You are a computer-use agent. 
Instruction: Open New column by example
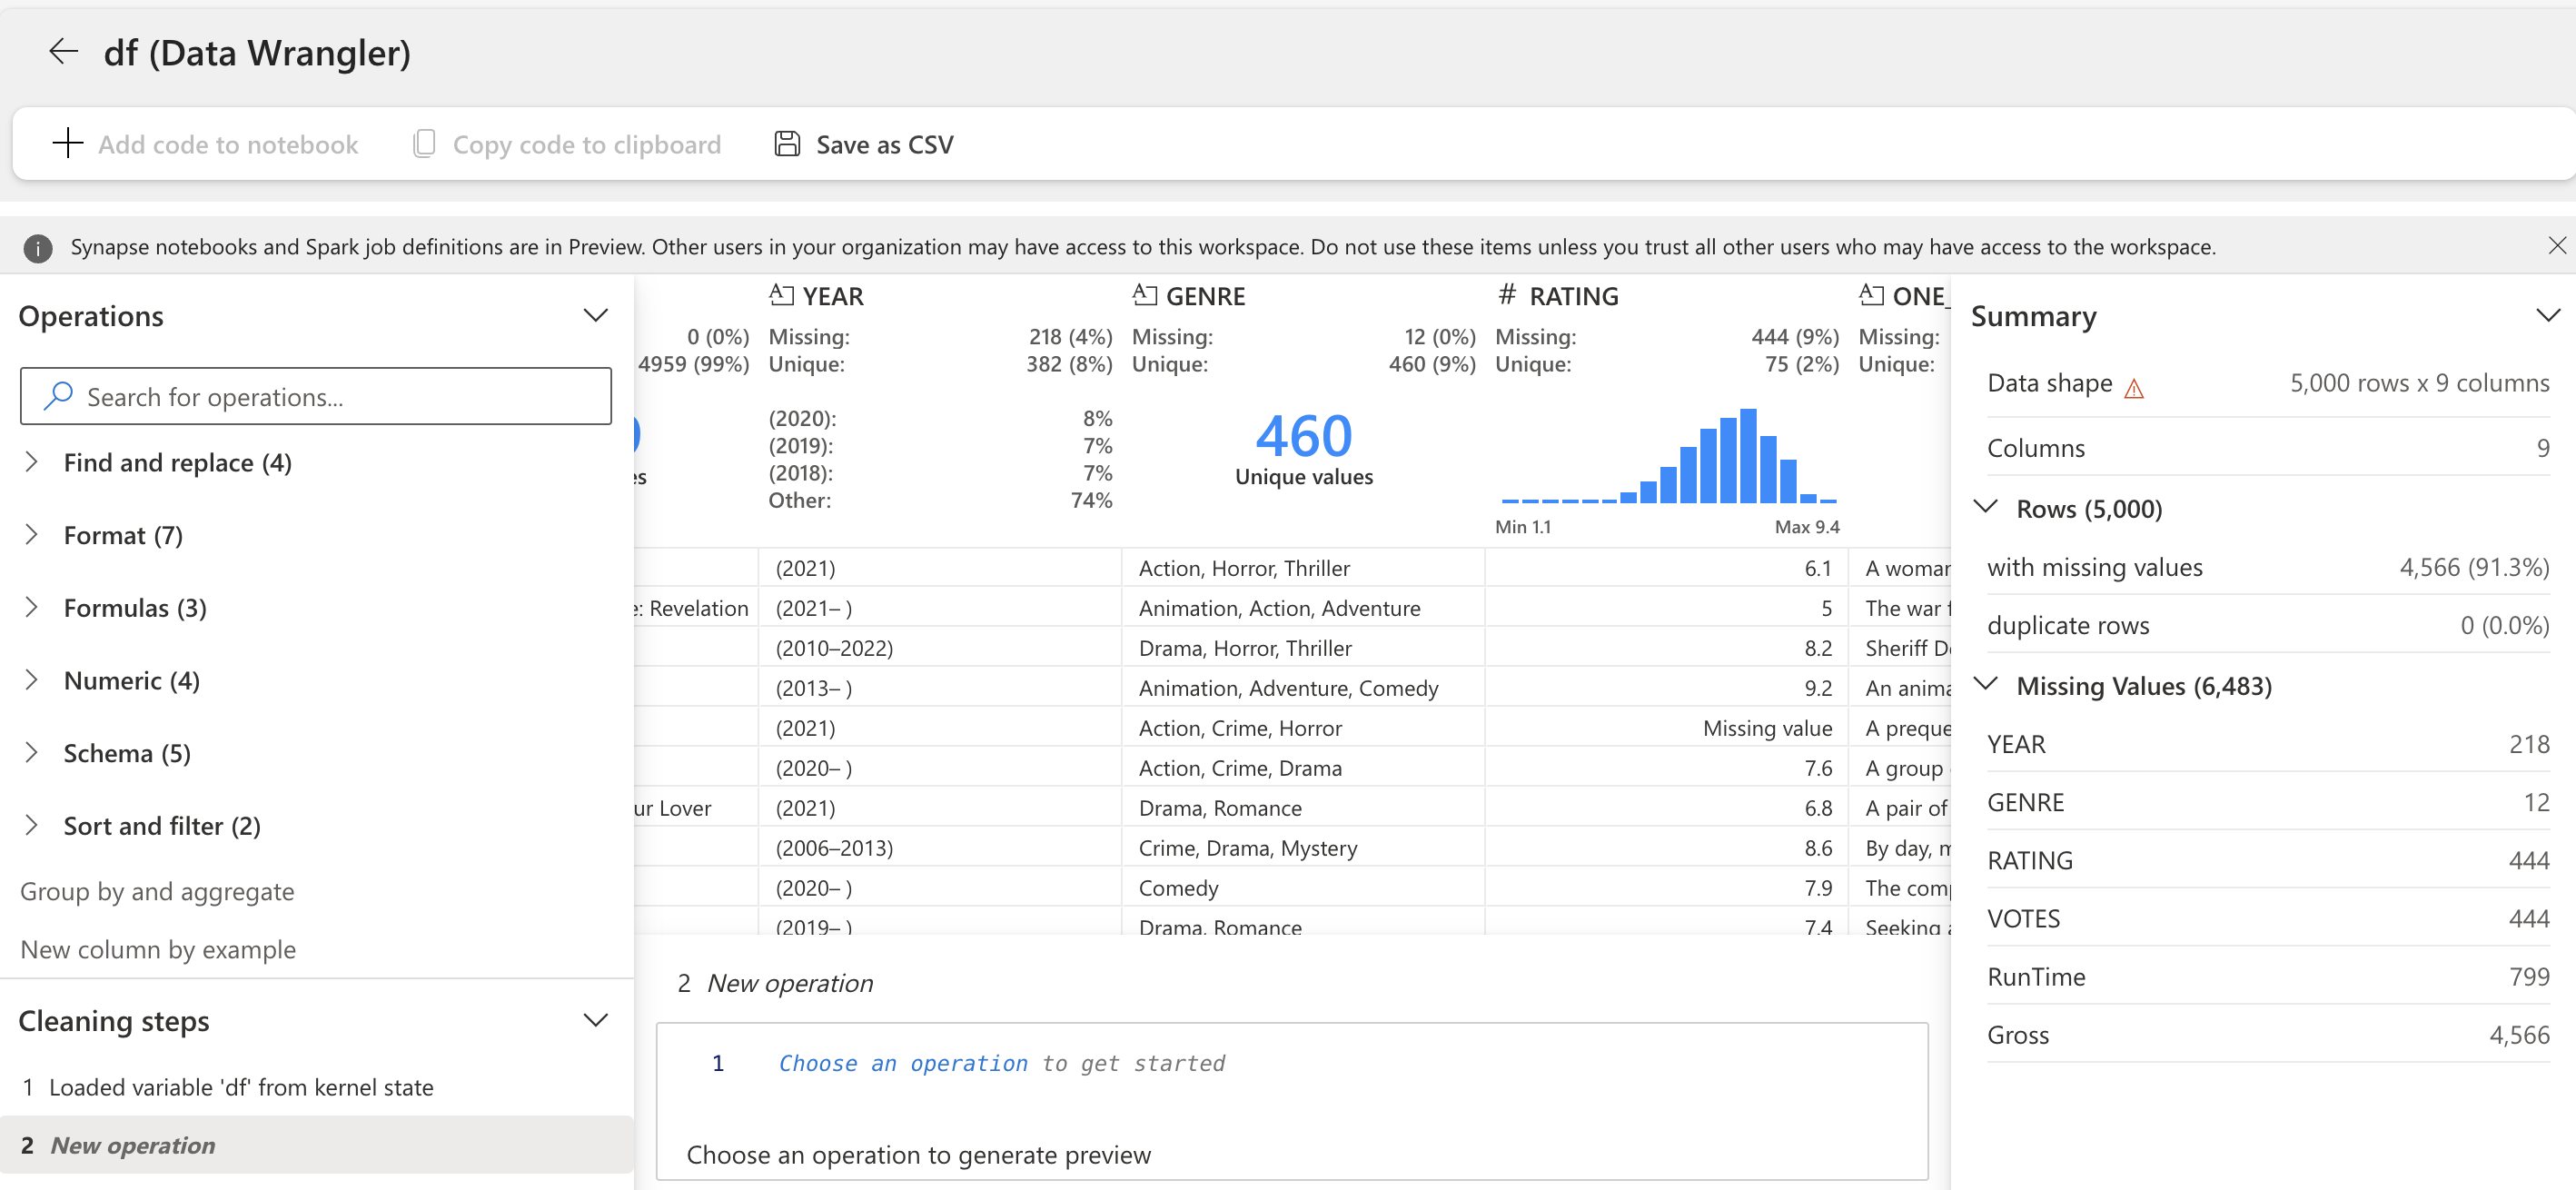[x=157, y=949]
